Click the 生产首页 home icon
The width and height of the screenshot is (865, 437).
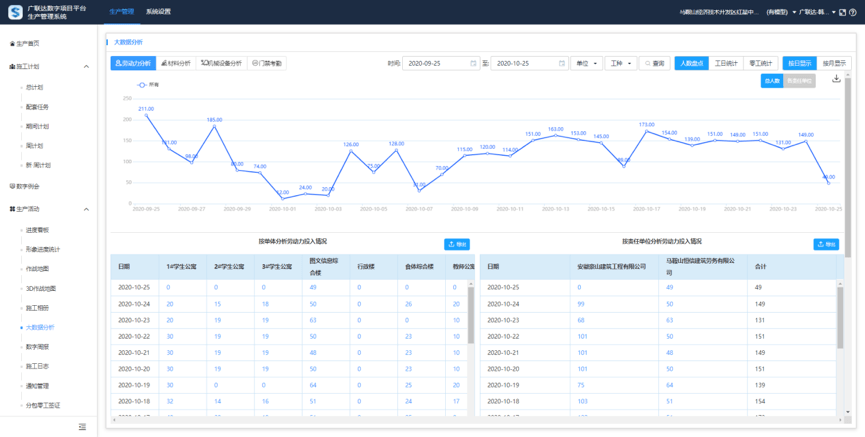[x=12, y=43]
